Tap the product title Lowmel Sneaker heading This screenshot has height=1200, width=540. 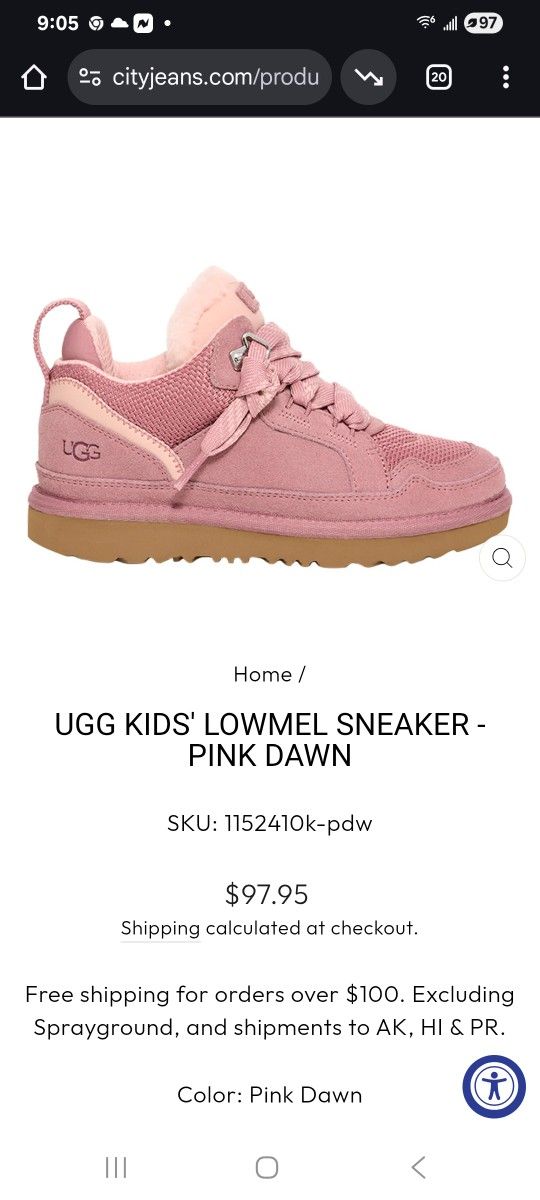(270, 739)
